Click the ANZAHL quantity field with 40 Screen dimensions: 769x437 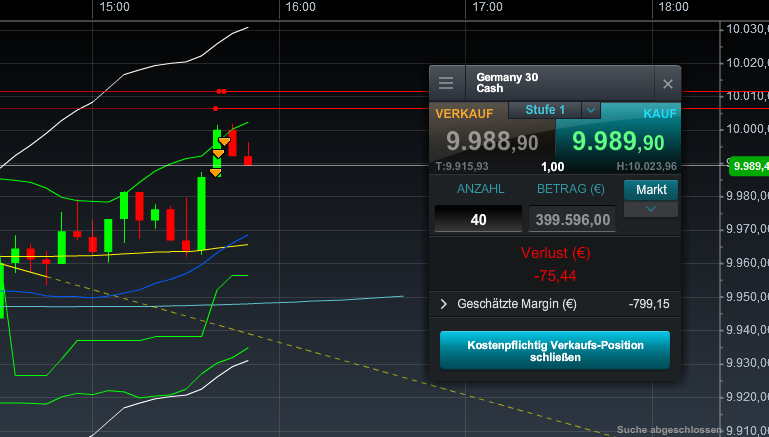point(478,219)
